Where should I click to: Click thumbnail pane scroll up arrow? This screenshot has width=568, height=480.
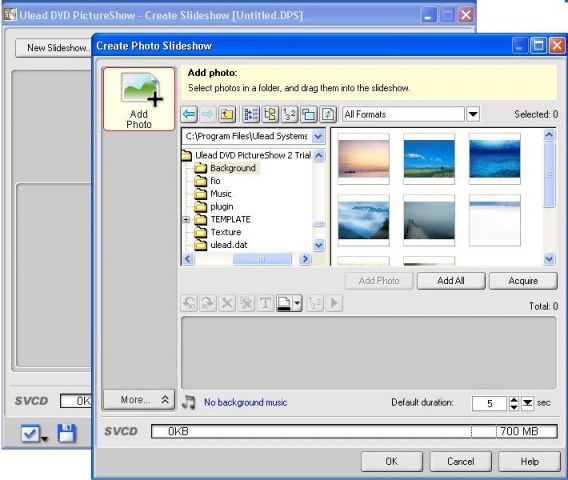click(549, 135)
